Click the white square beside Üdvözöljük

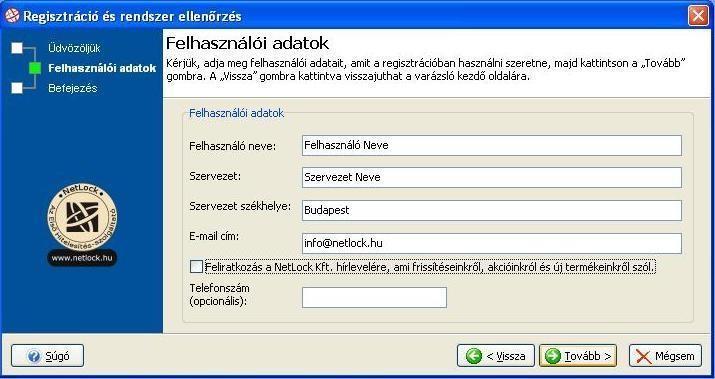click(x=17, y=48)
